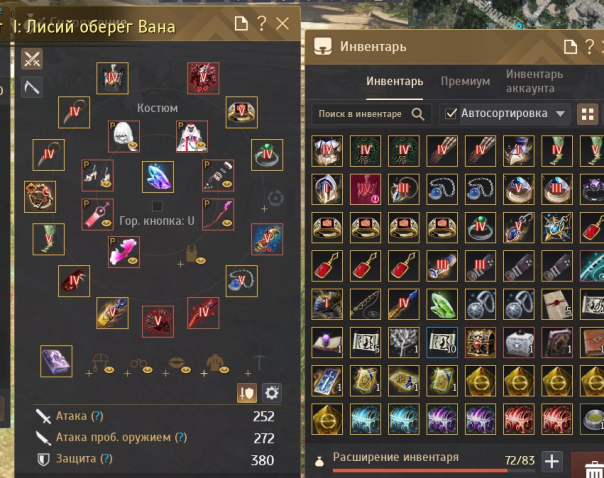Viewport: 604px width, 478px height.
Task: Select the crossed swords combat gear icon
Action: (32, 59)
